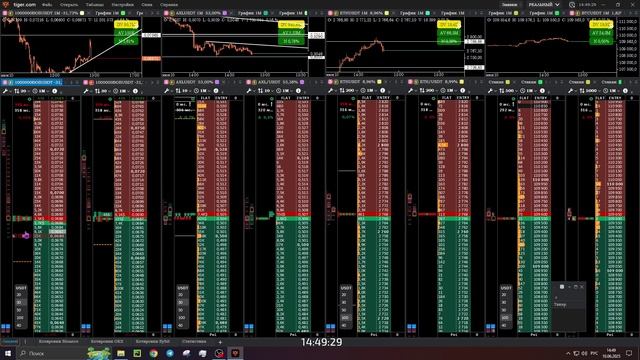
Task: Open the Файл menu
Action: point(47,5)
